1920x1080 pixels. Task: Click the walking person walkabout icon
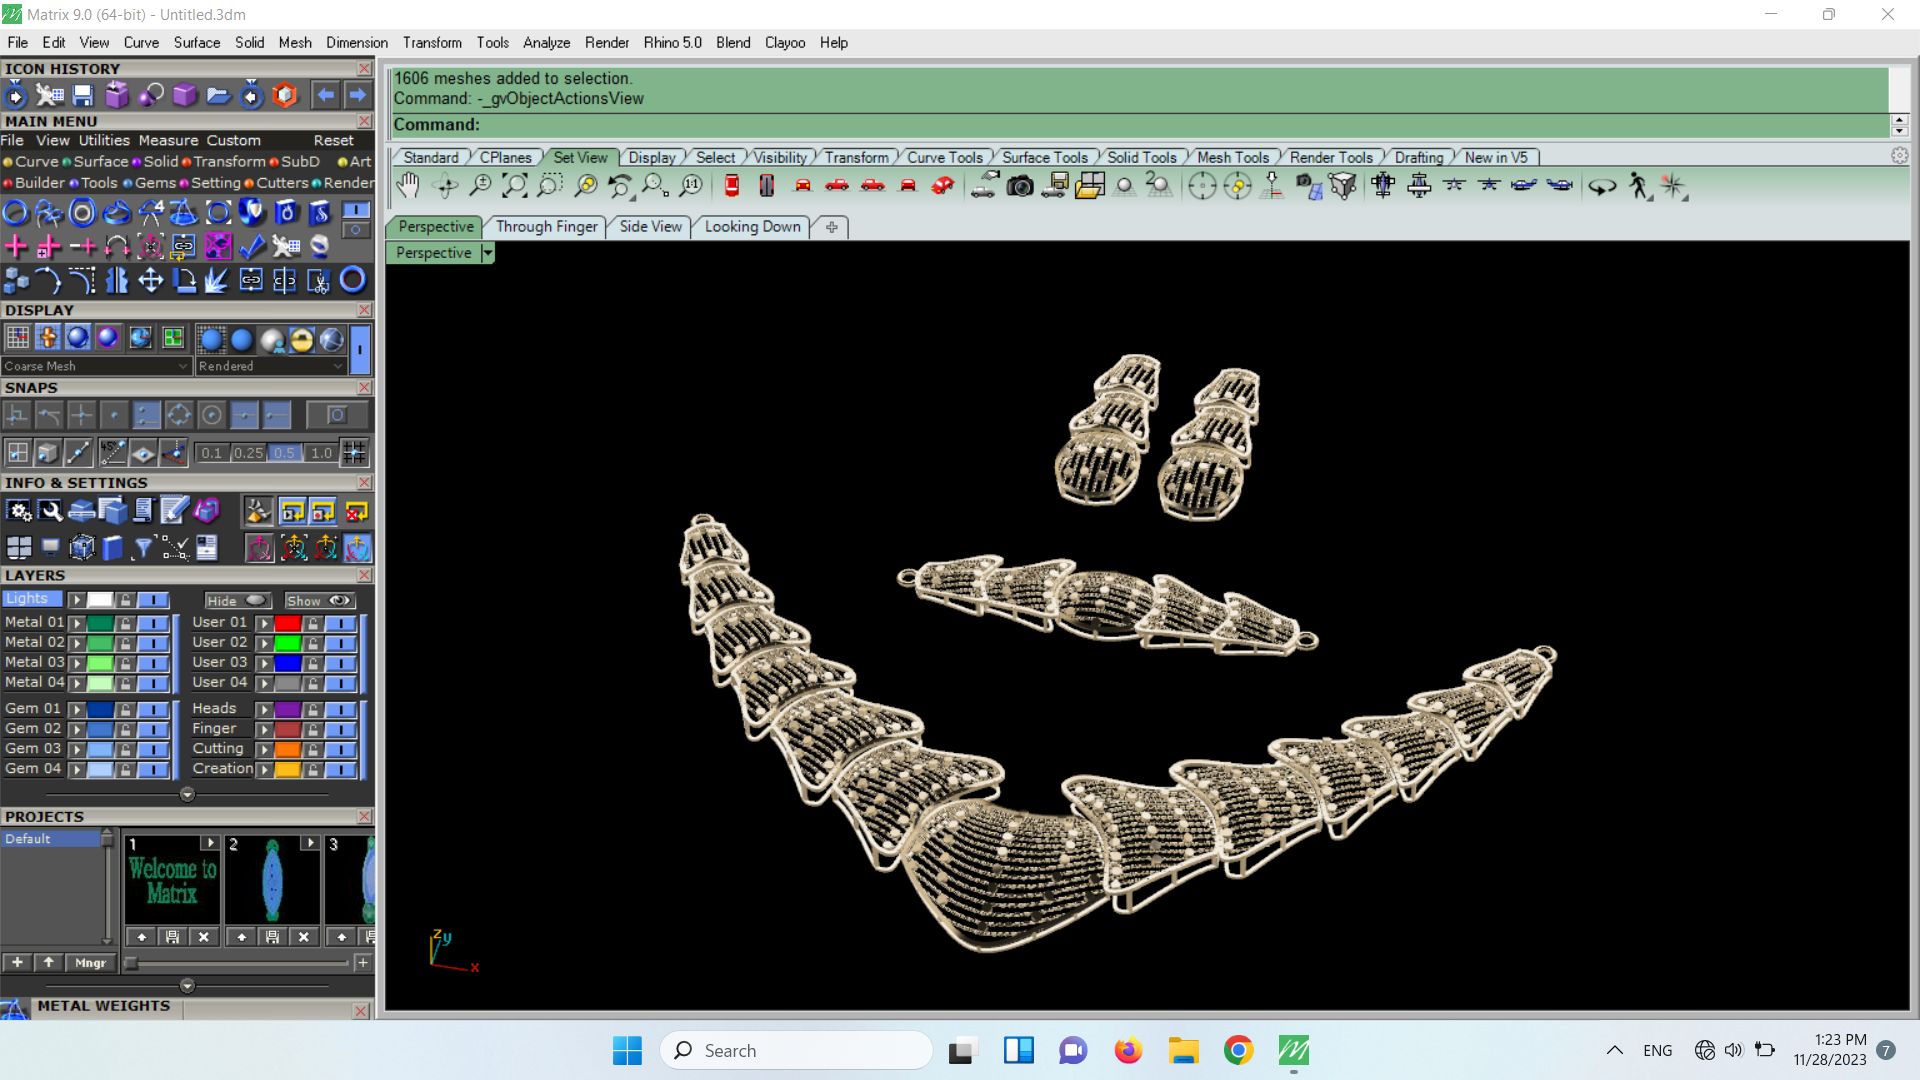tap(1638, 186)
